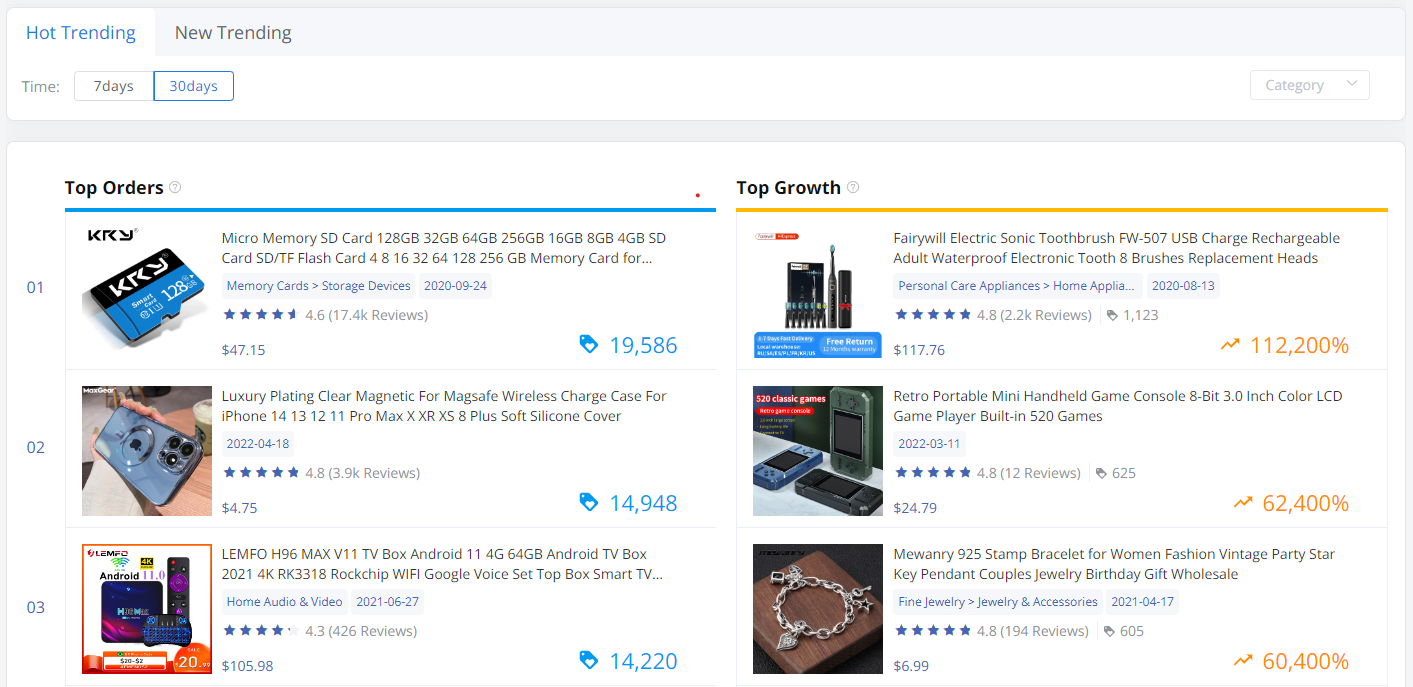This screenshot has width=1413, height=687.
Task: Click the Memory Cards > Storage Devices category tag
Action: click(x=318, y=286)
